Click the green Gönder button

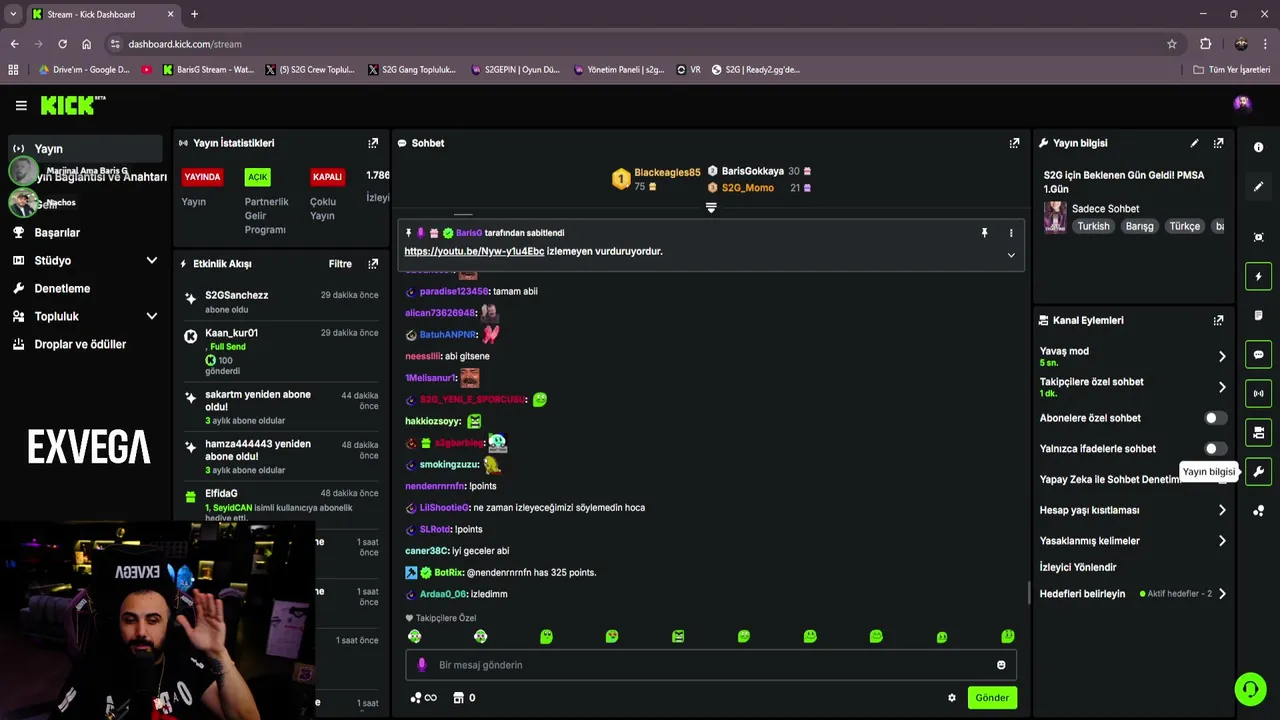pyautogui.click(x=992, y=698)
